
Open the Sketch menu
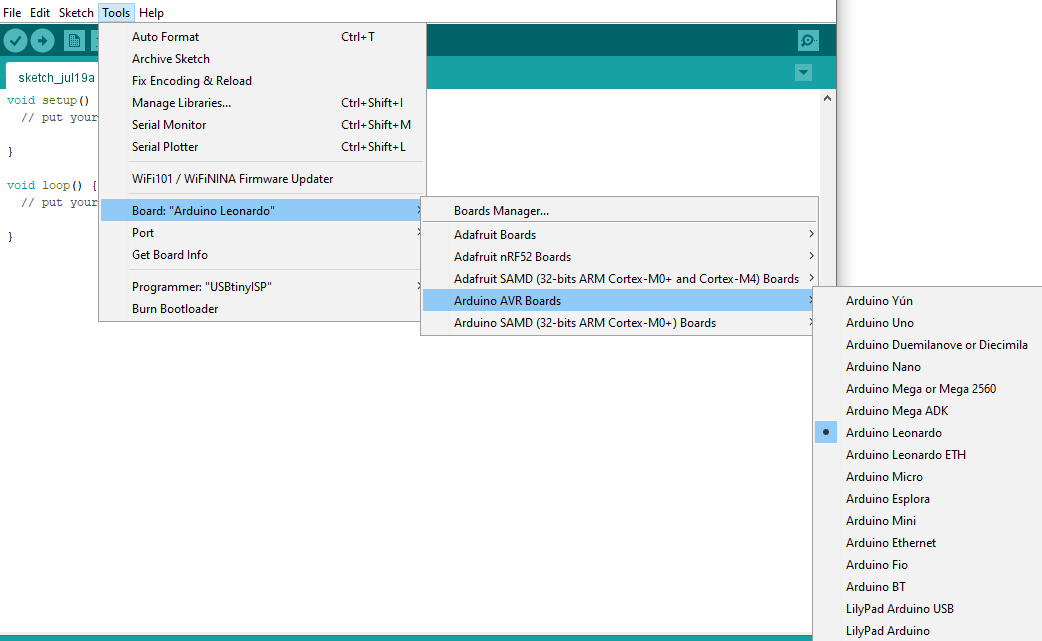75,12
